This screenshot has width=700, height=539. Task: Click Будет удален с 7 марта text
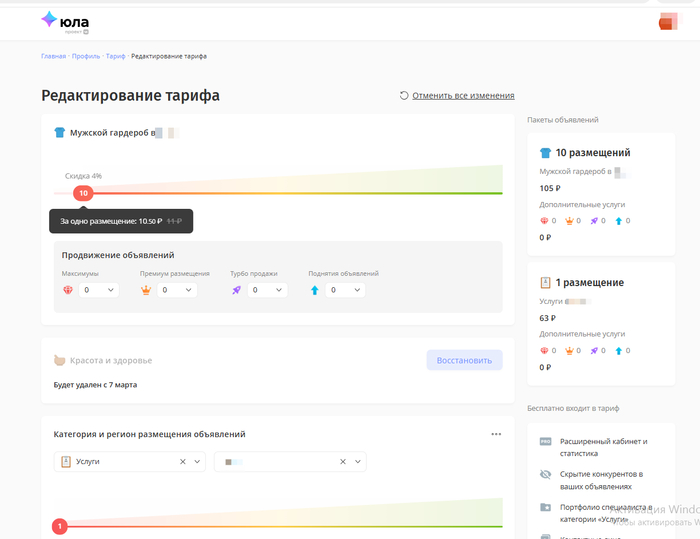95,384
